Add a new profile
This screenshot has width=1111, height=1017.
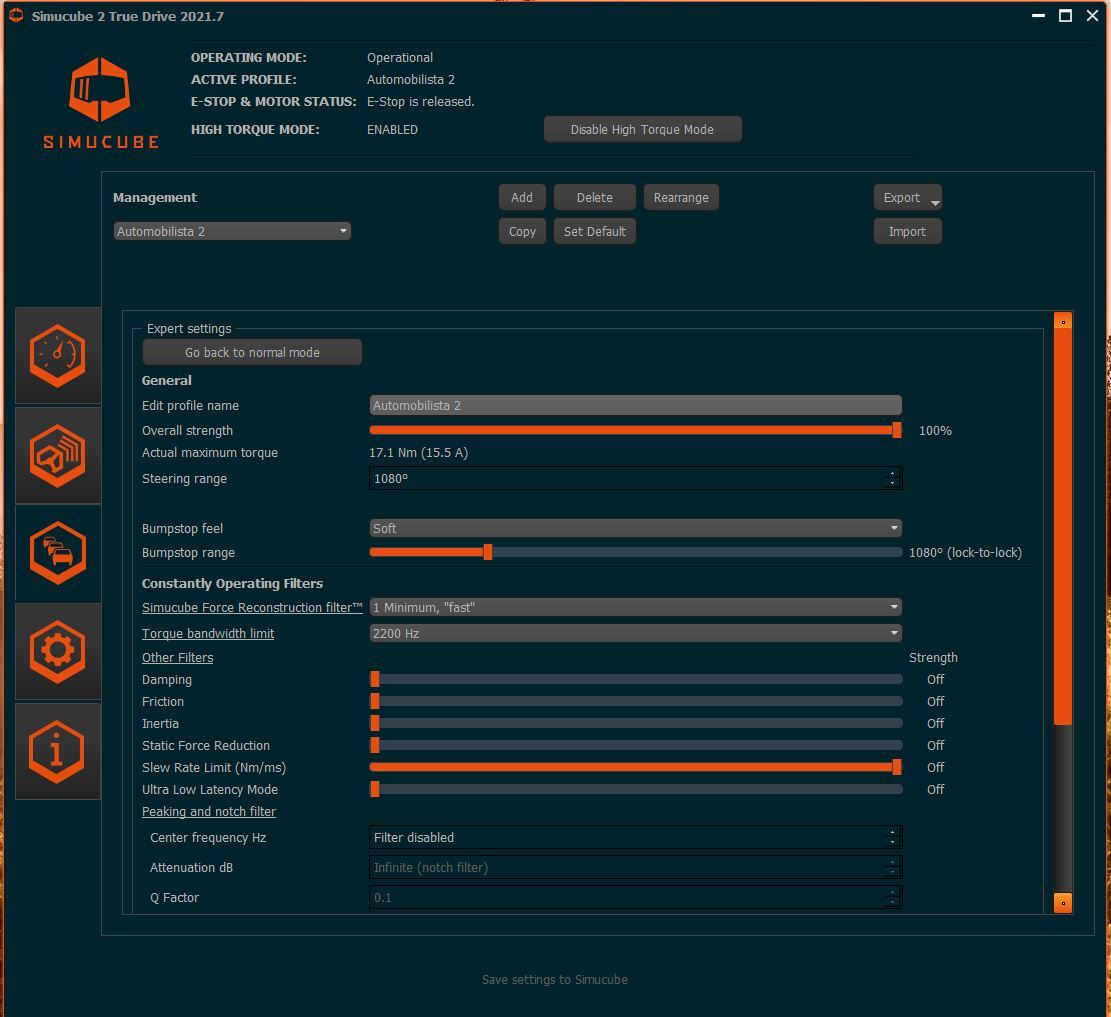pyautogui.click(x=522, y=198)
